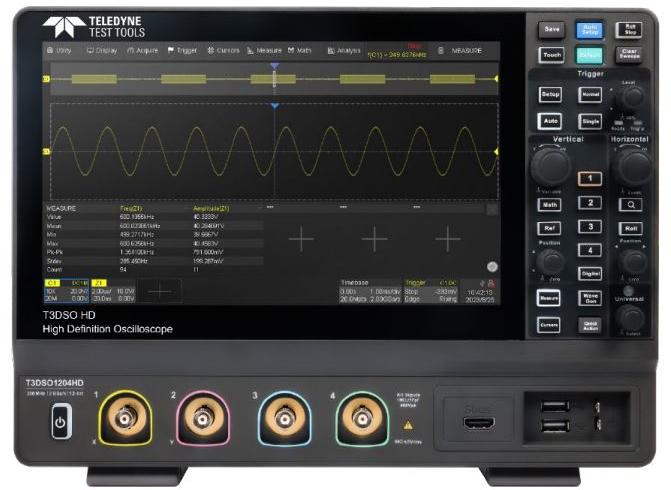
Task: Tap the zoom window box on the overview trace
Action: coord(274,79)
